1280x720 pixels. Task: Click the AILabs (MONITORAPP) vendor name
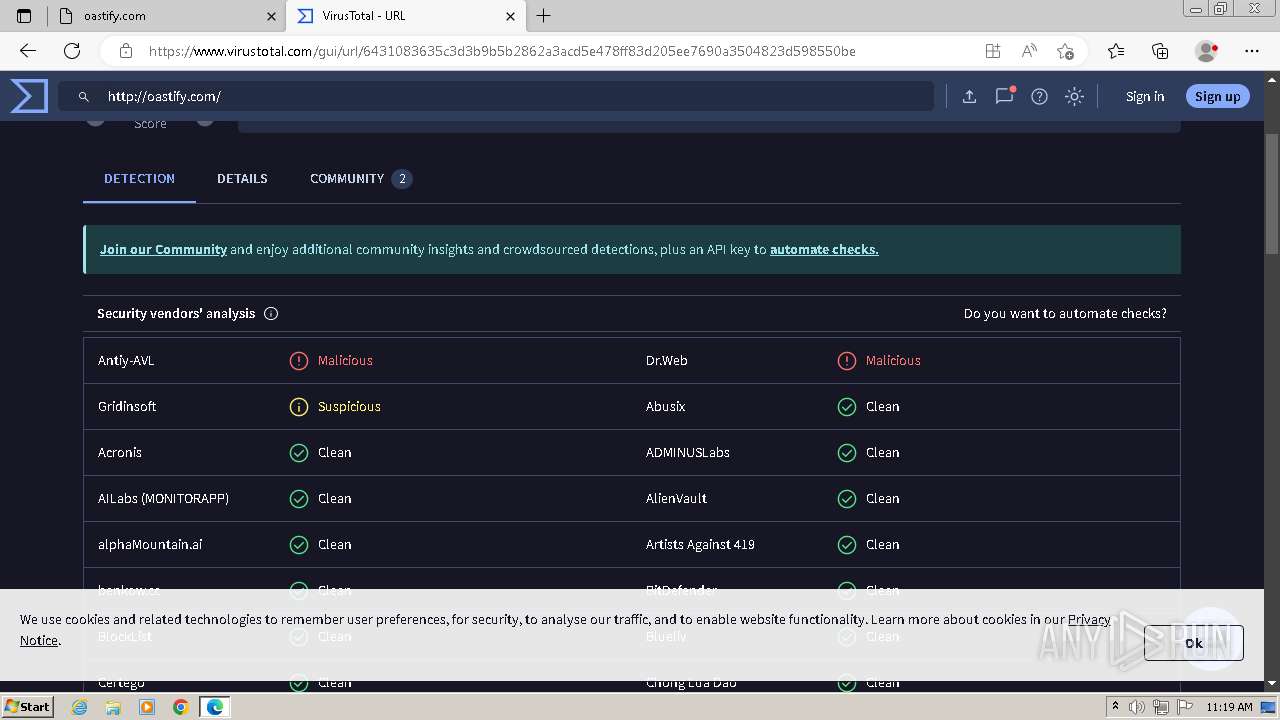163,498
